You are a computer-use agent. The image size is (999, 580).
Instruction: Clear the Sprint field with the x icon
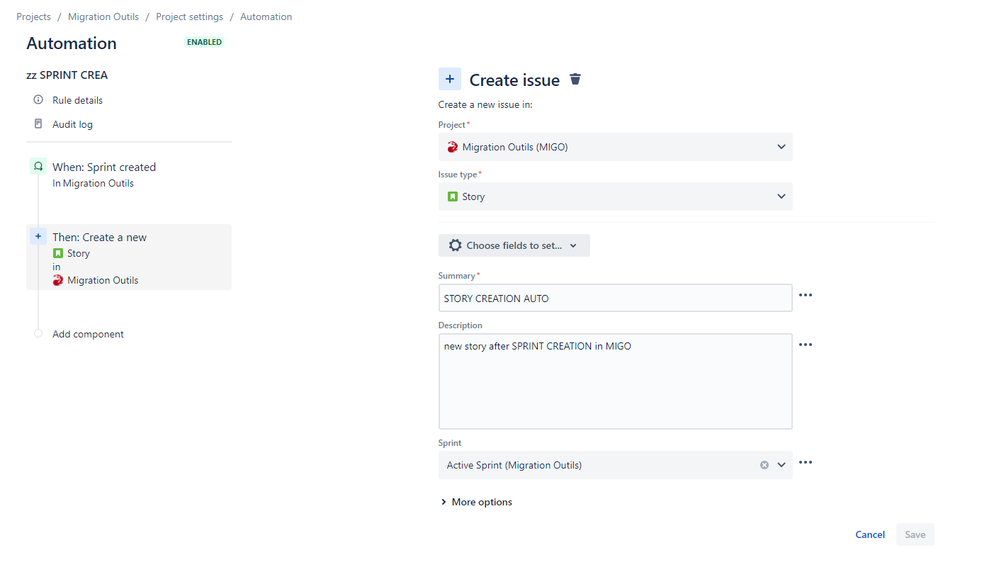(x=764, y=465)
